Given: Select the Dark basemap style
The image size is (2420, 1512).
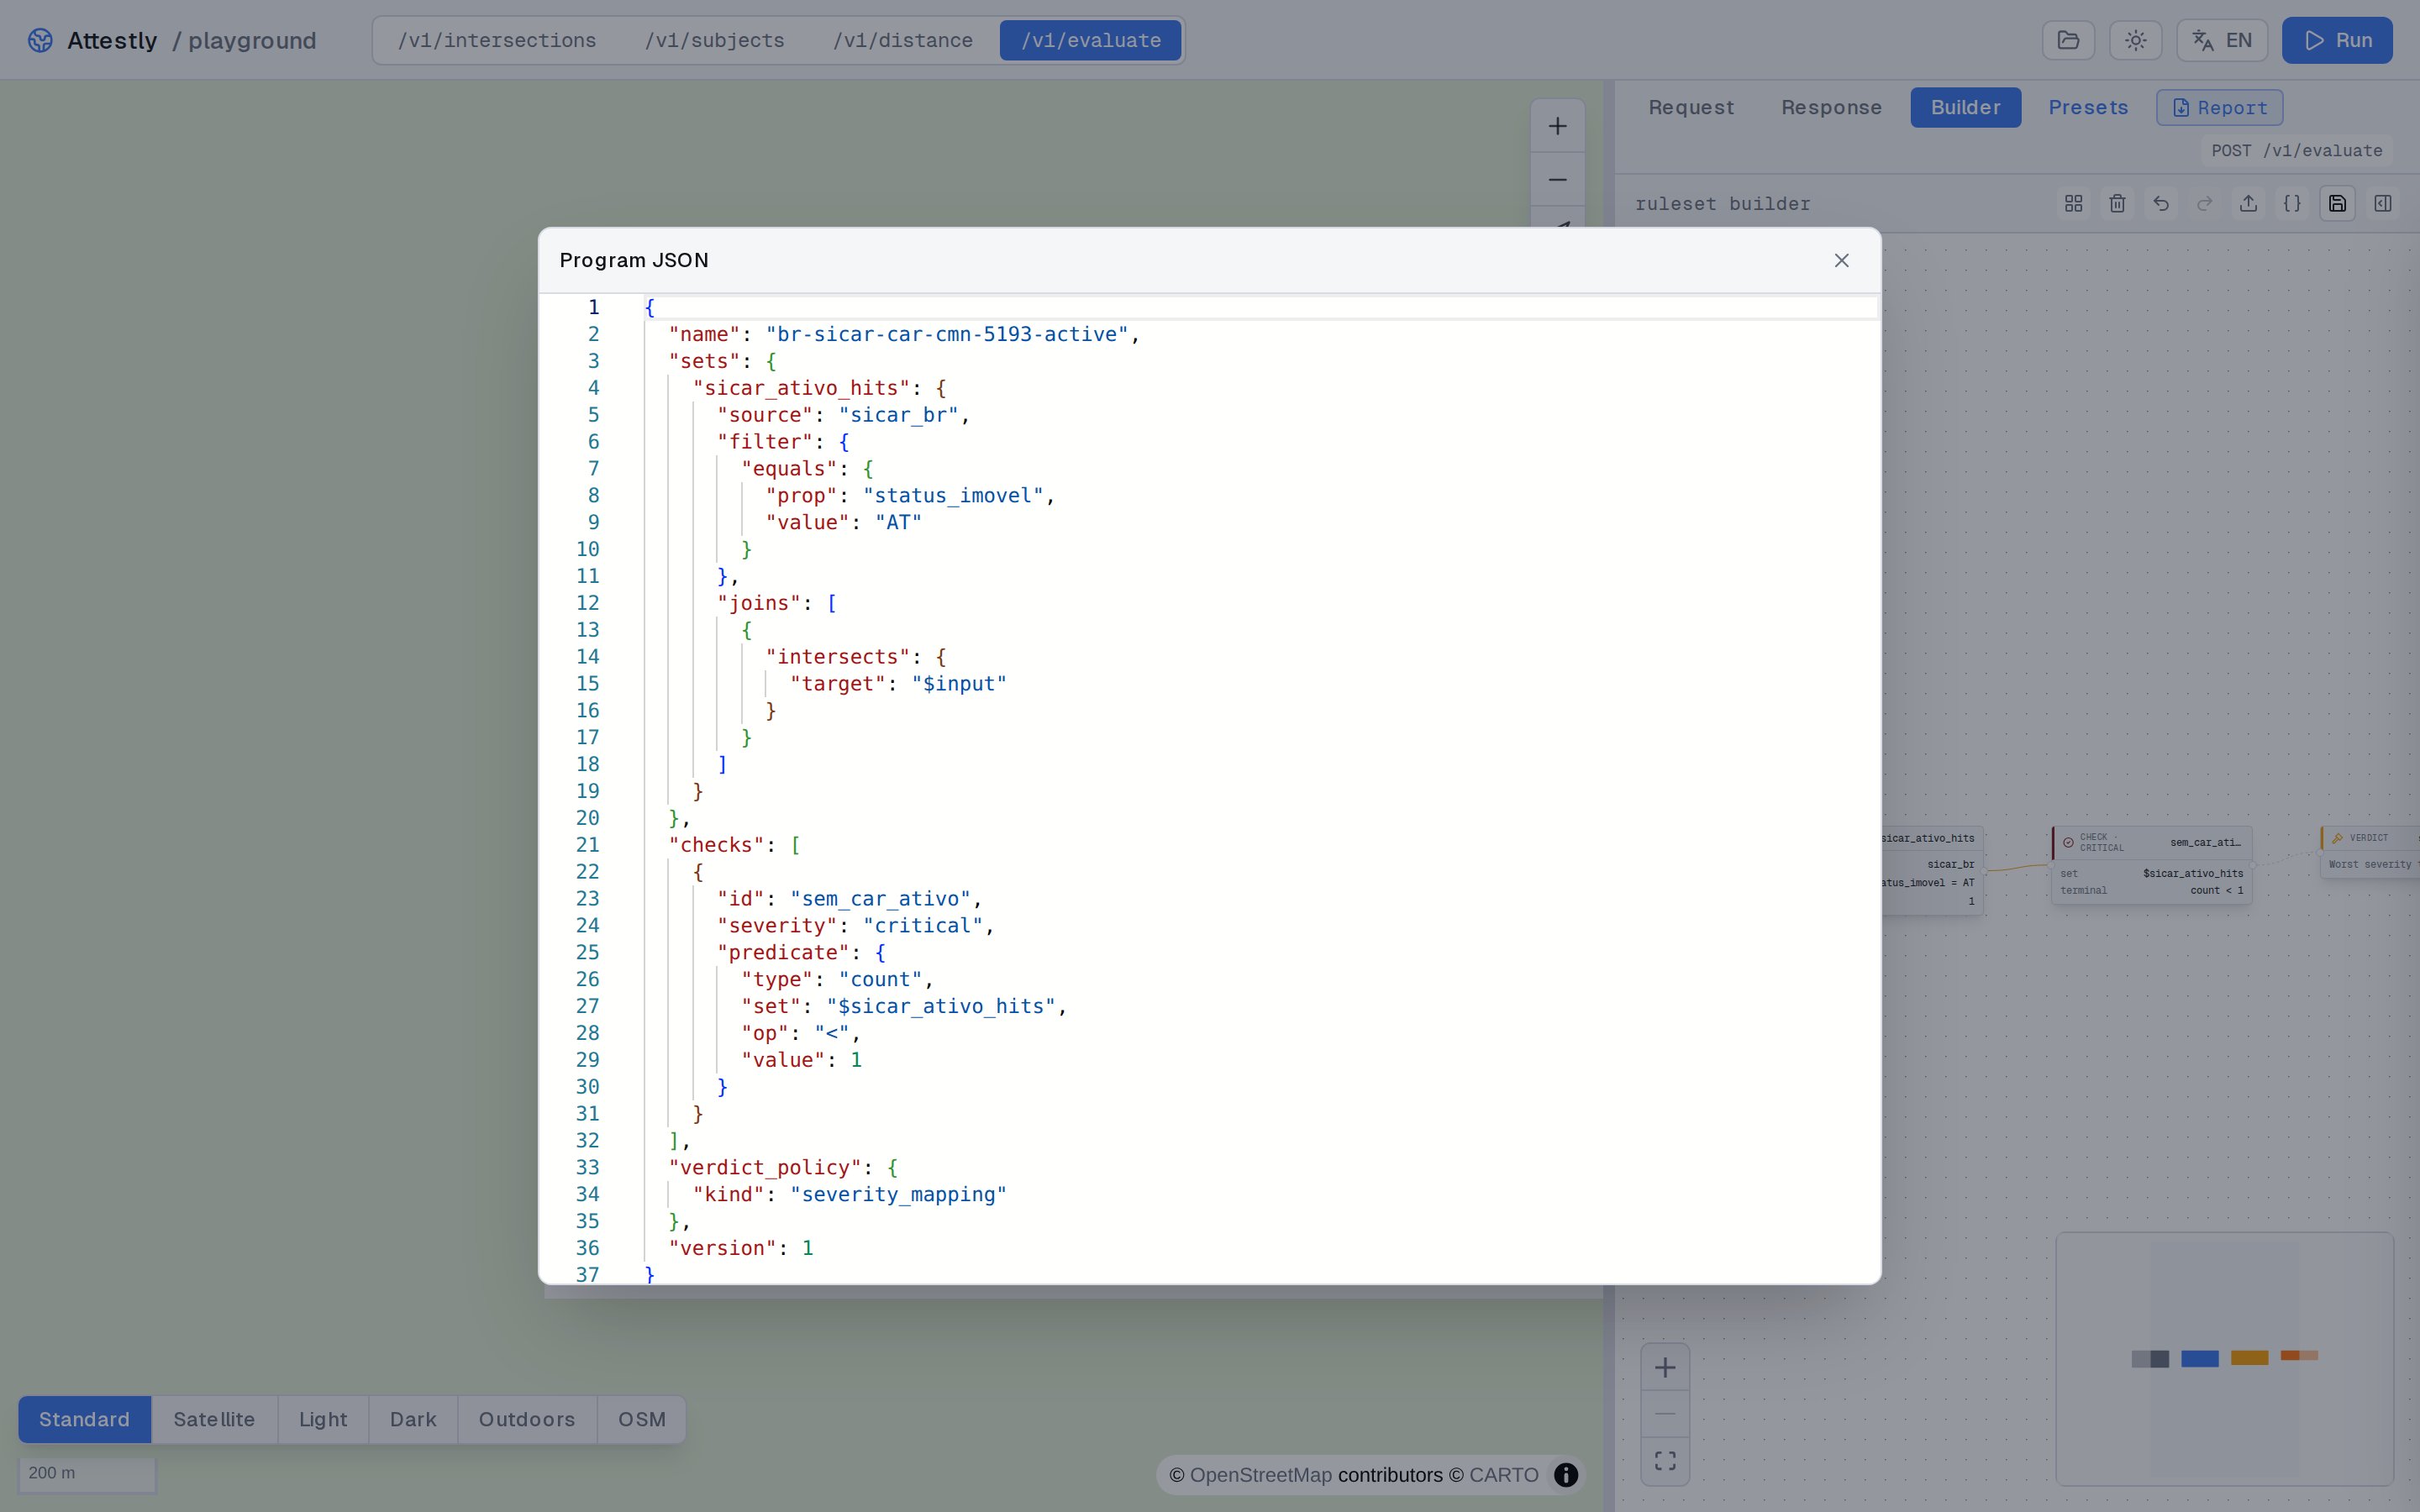Looking at the screenshot, I should [413, 1419].
